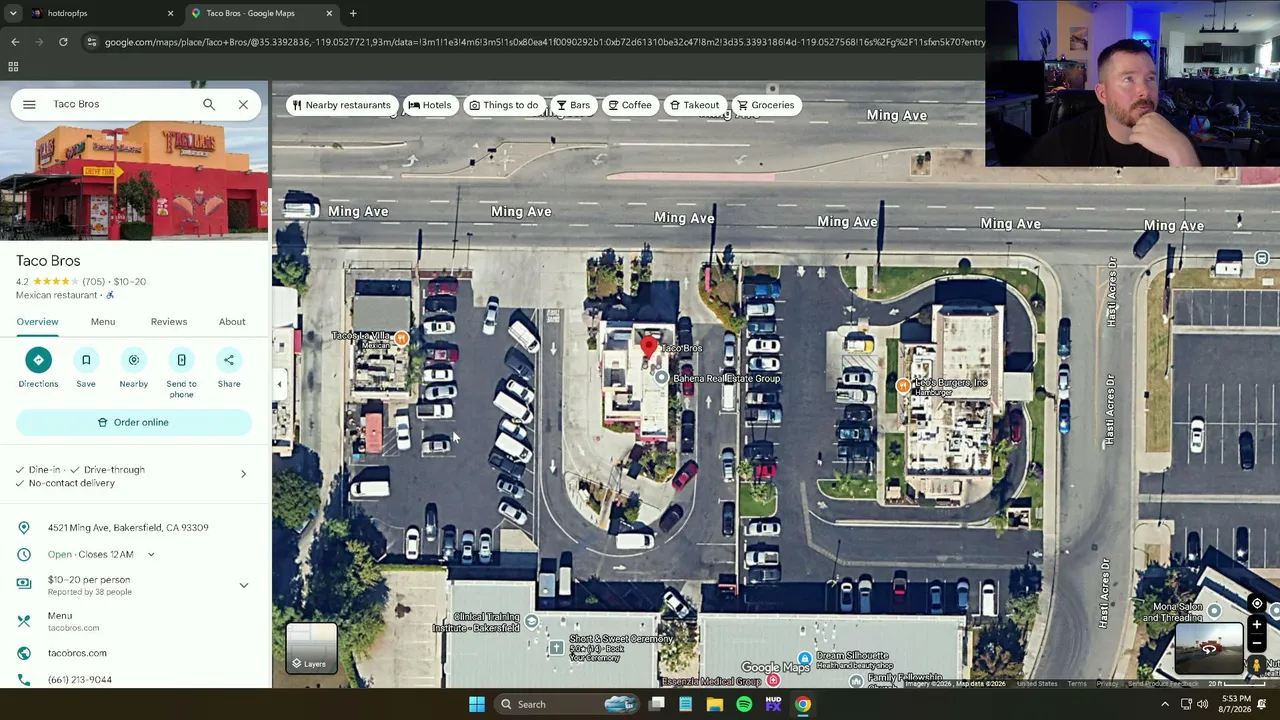
Task: Show hidden system tray icons
Action: pyautogui.click(x=1165, y=704)
